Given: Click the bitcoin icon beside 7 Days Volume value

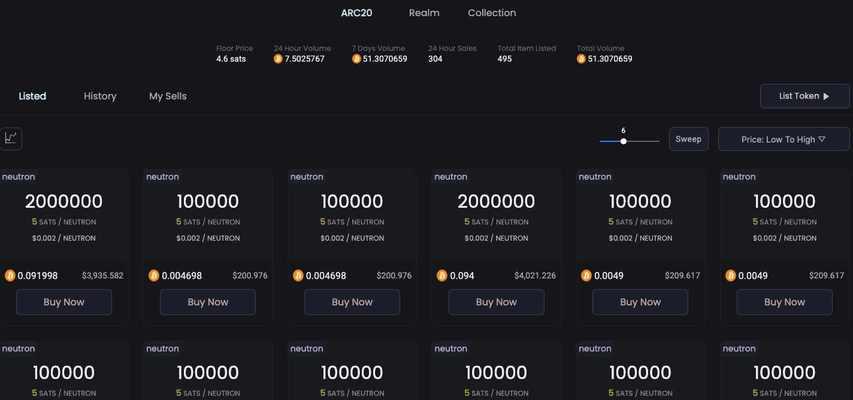Looking at the screenshot, I should click(x=356, y=59).
